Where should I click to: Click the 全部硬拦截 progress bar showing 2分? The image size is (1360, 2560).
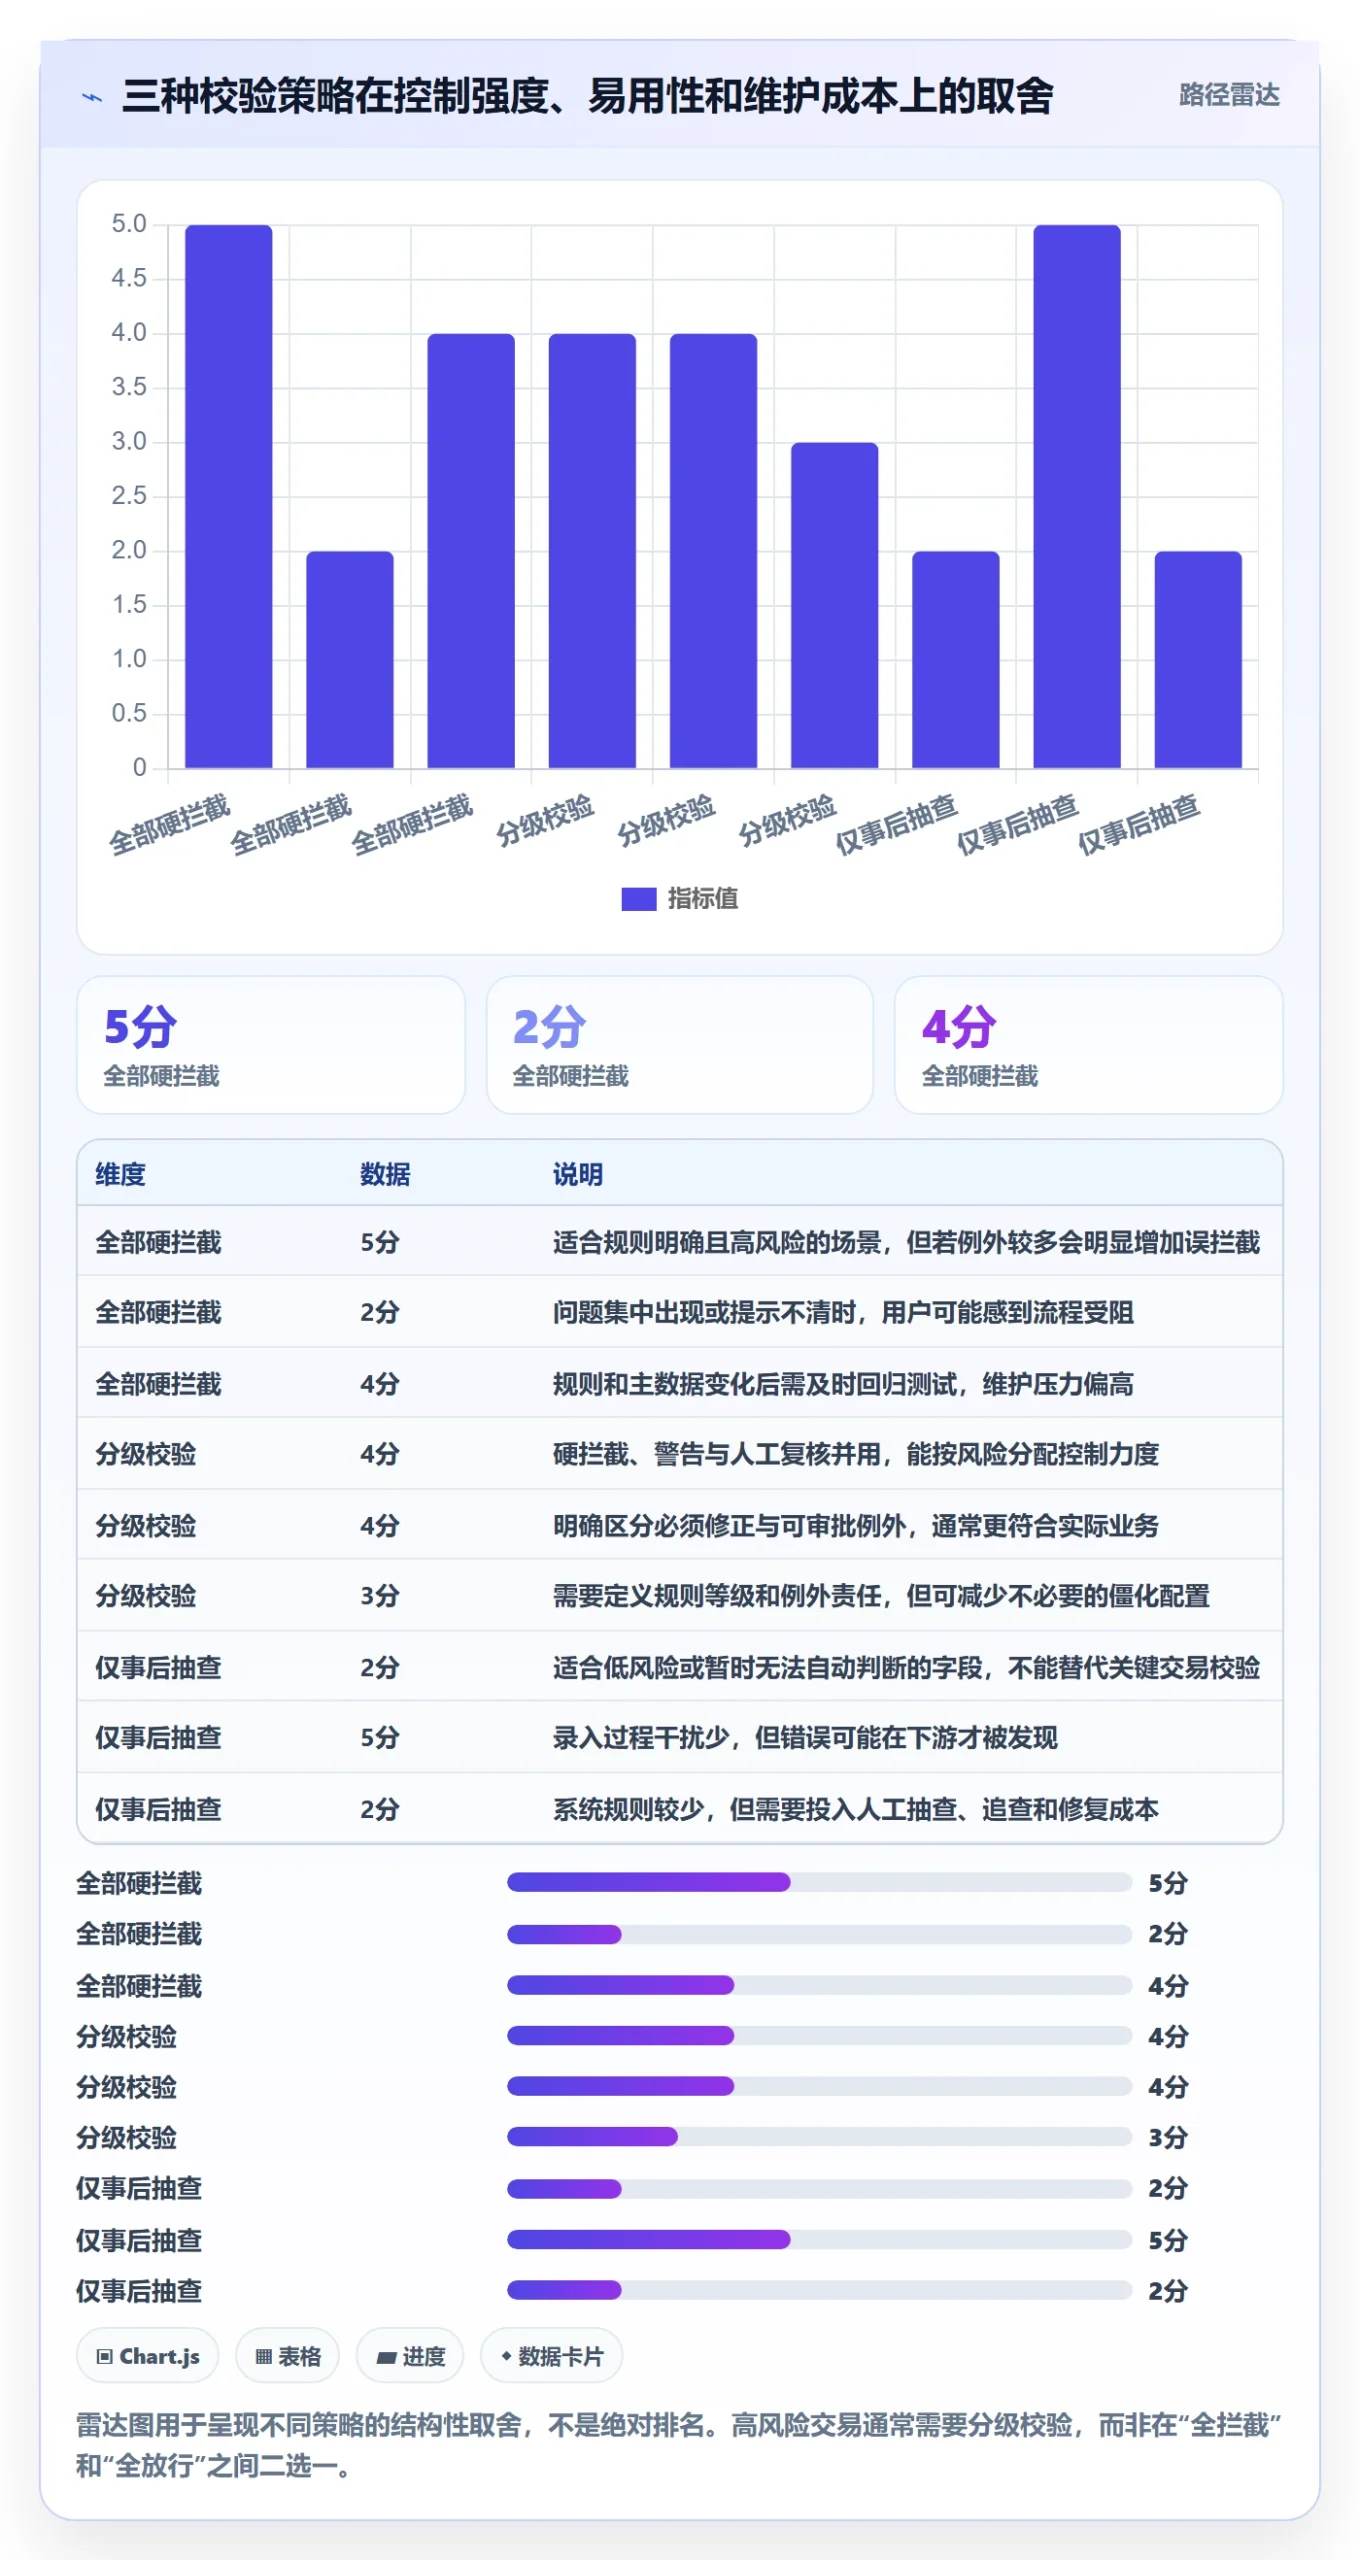[x=819, y=1934]
